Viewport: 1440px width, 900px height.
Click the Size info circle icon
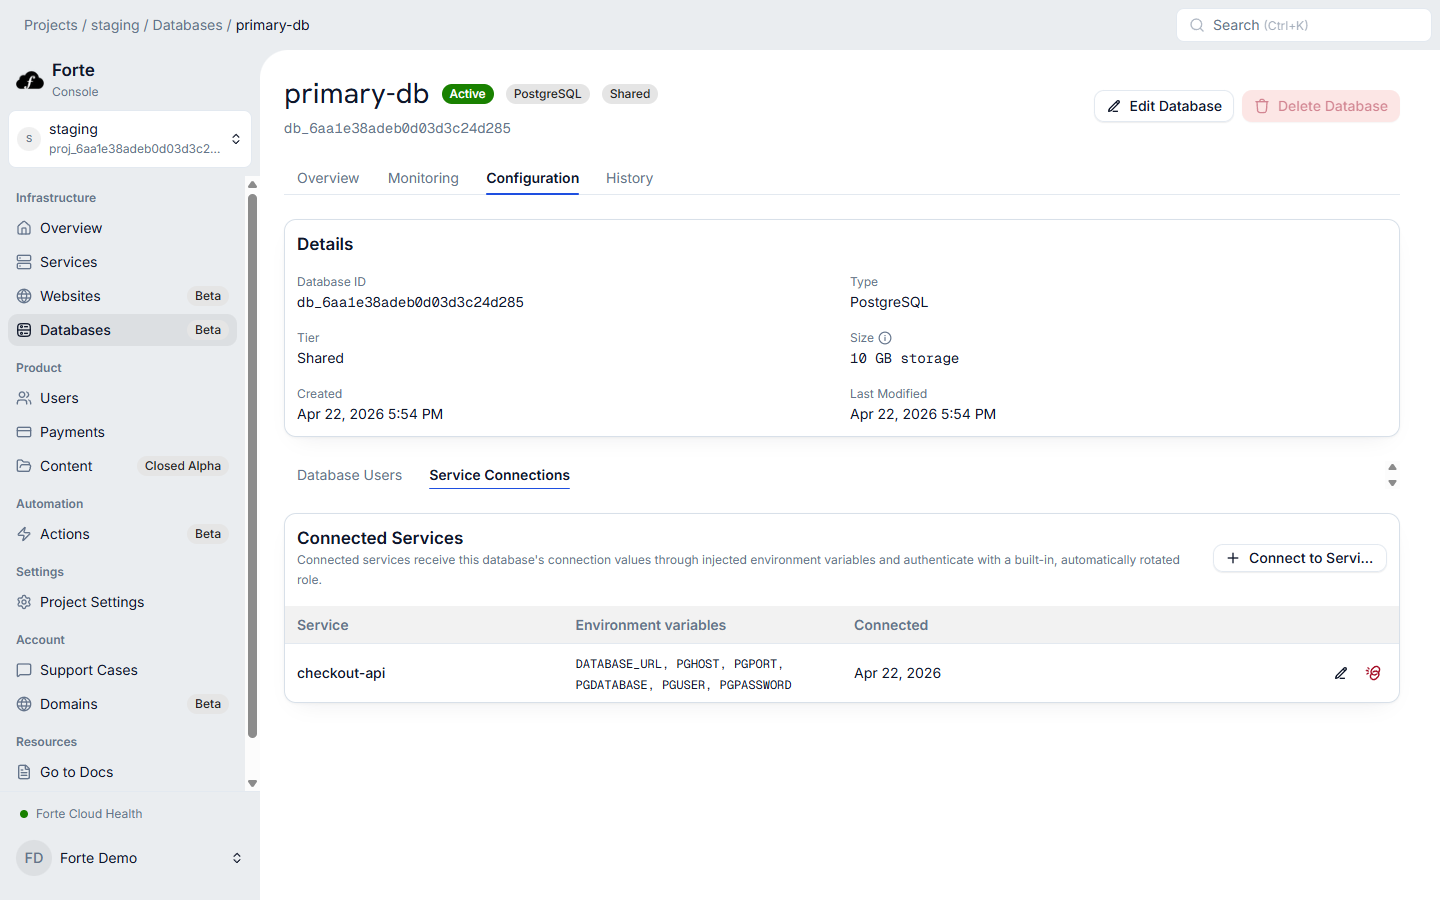click(885, 338)
